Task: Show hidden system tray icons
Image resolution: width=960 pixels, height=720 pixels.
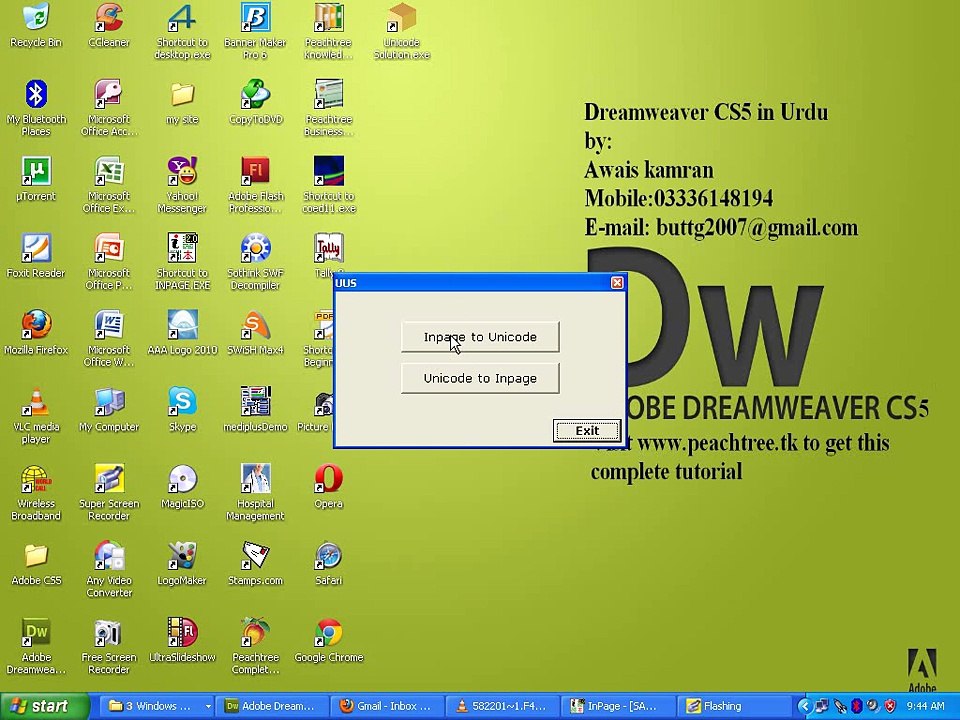Action: tap(805, 706)
